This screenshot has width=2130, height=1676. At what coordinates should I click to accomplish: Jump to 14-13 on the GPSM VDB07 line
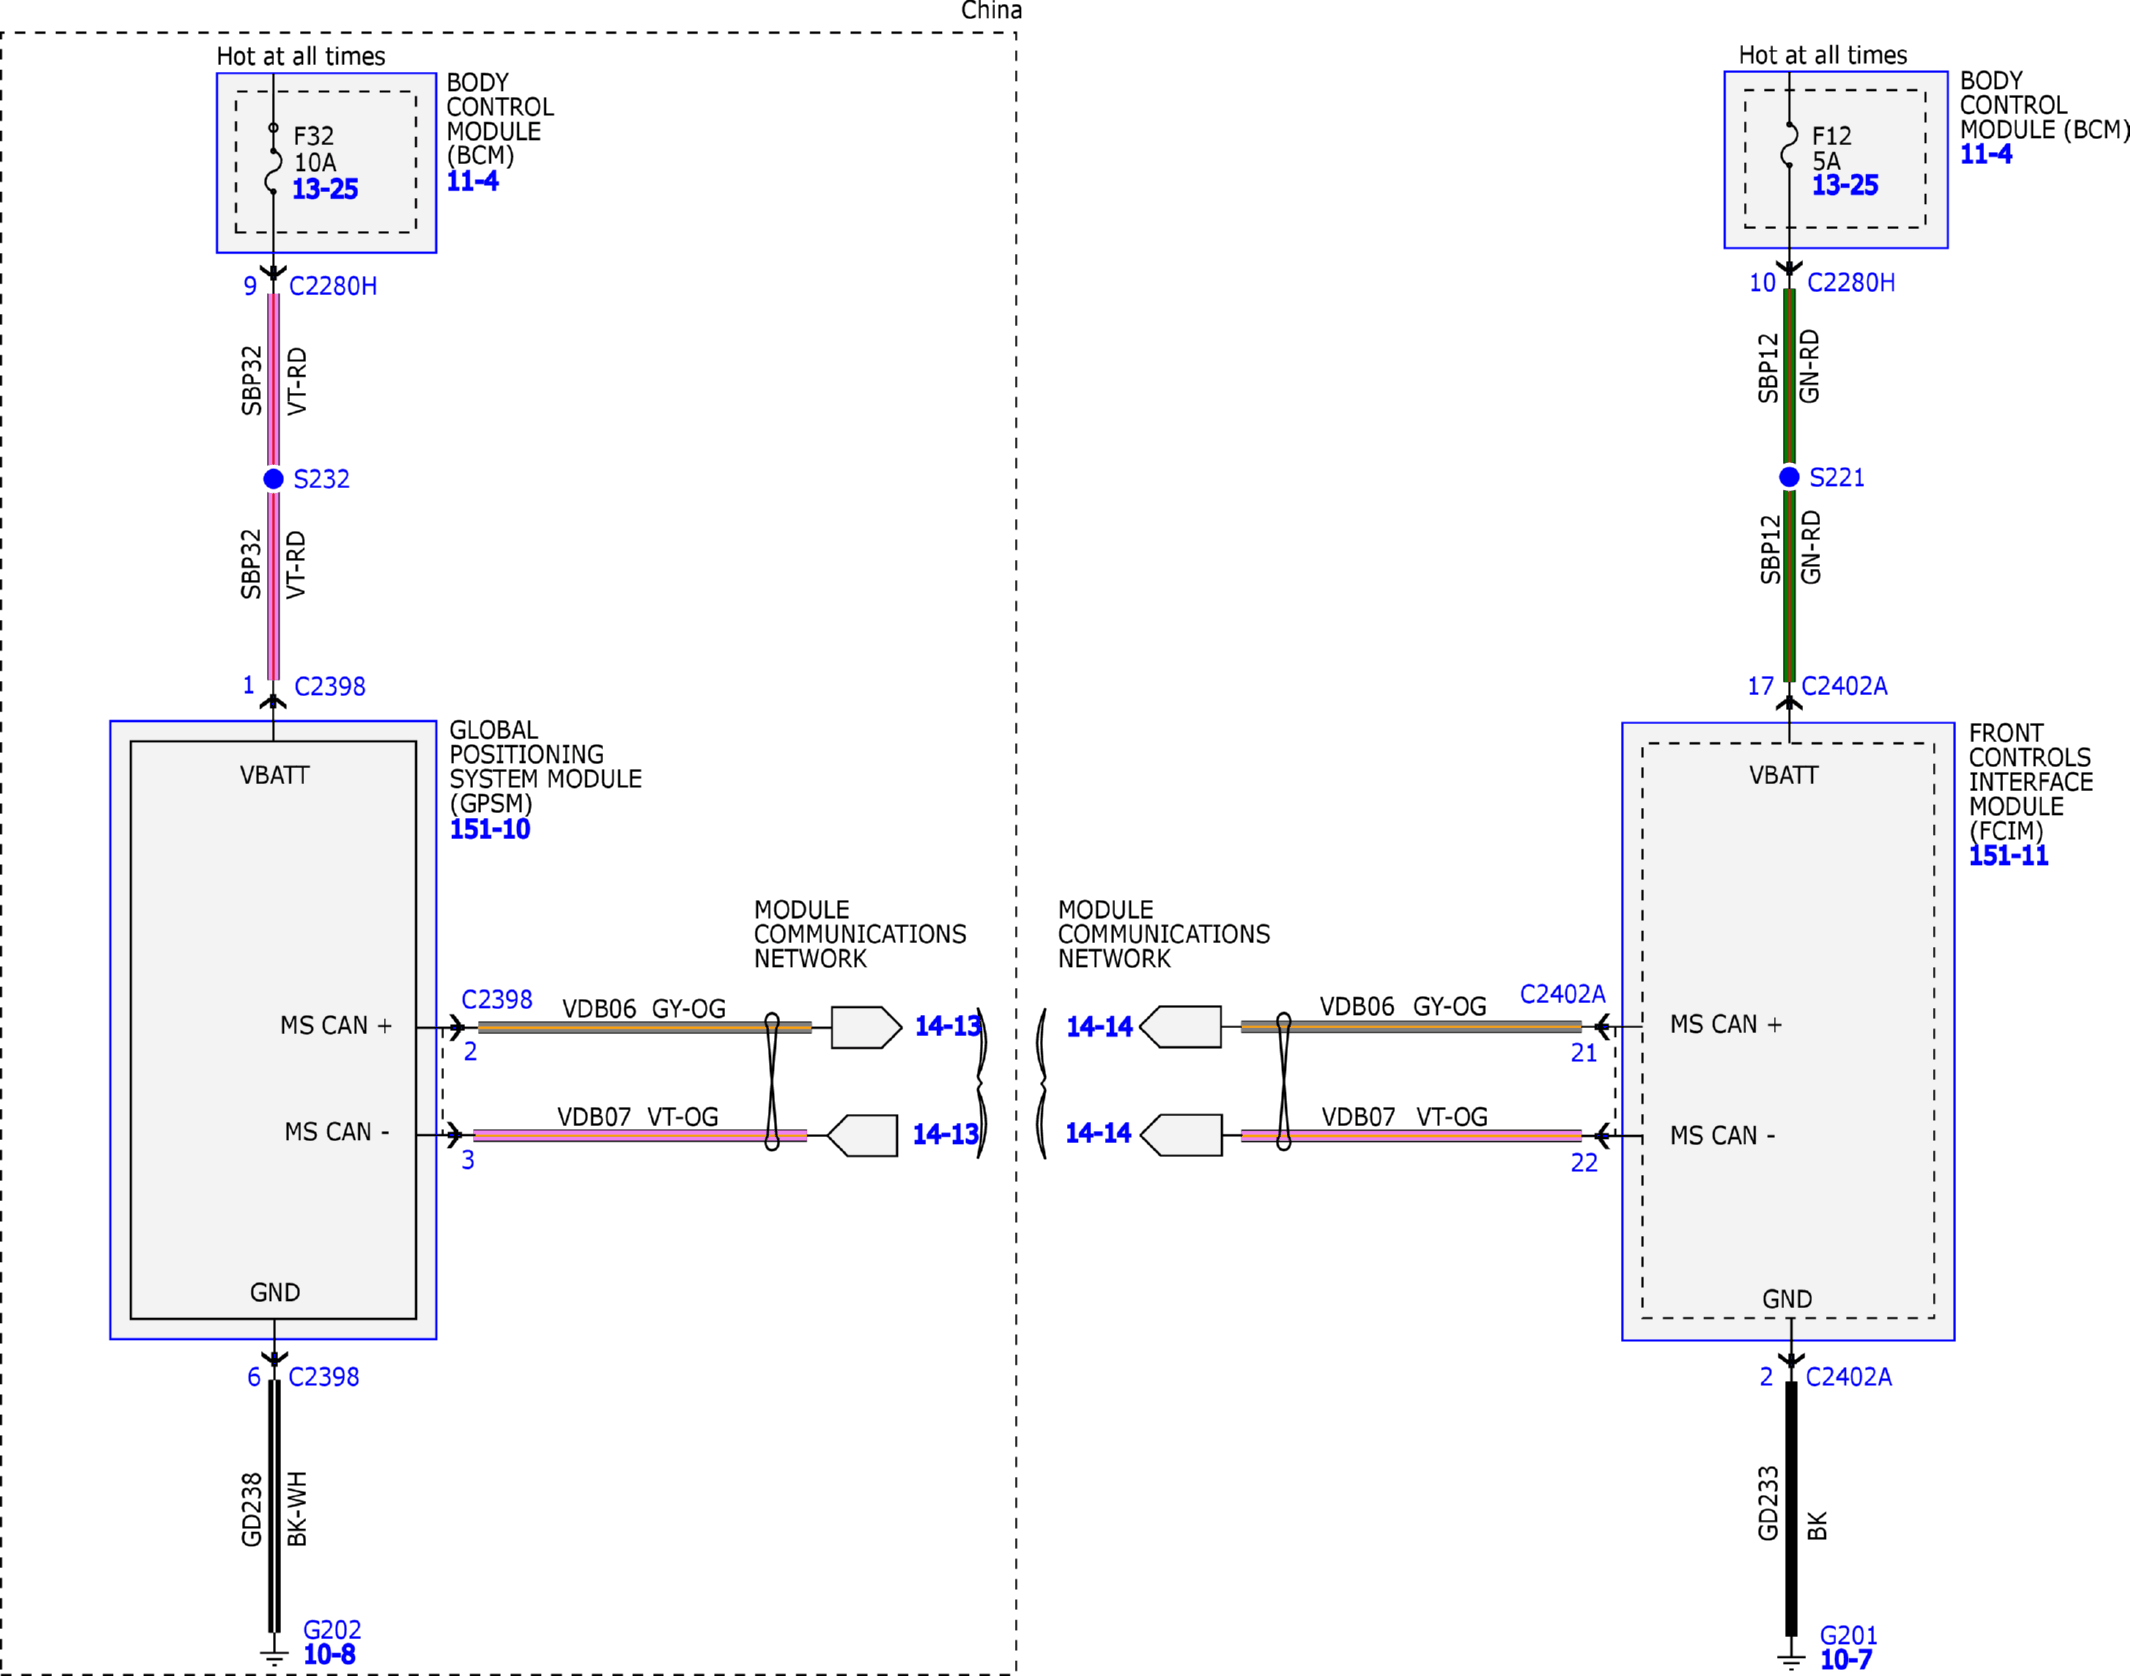(946, 1134)
